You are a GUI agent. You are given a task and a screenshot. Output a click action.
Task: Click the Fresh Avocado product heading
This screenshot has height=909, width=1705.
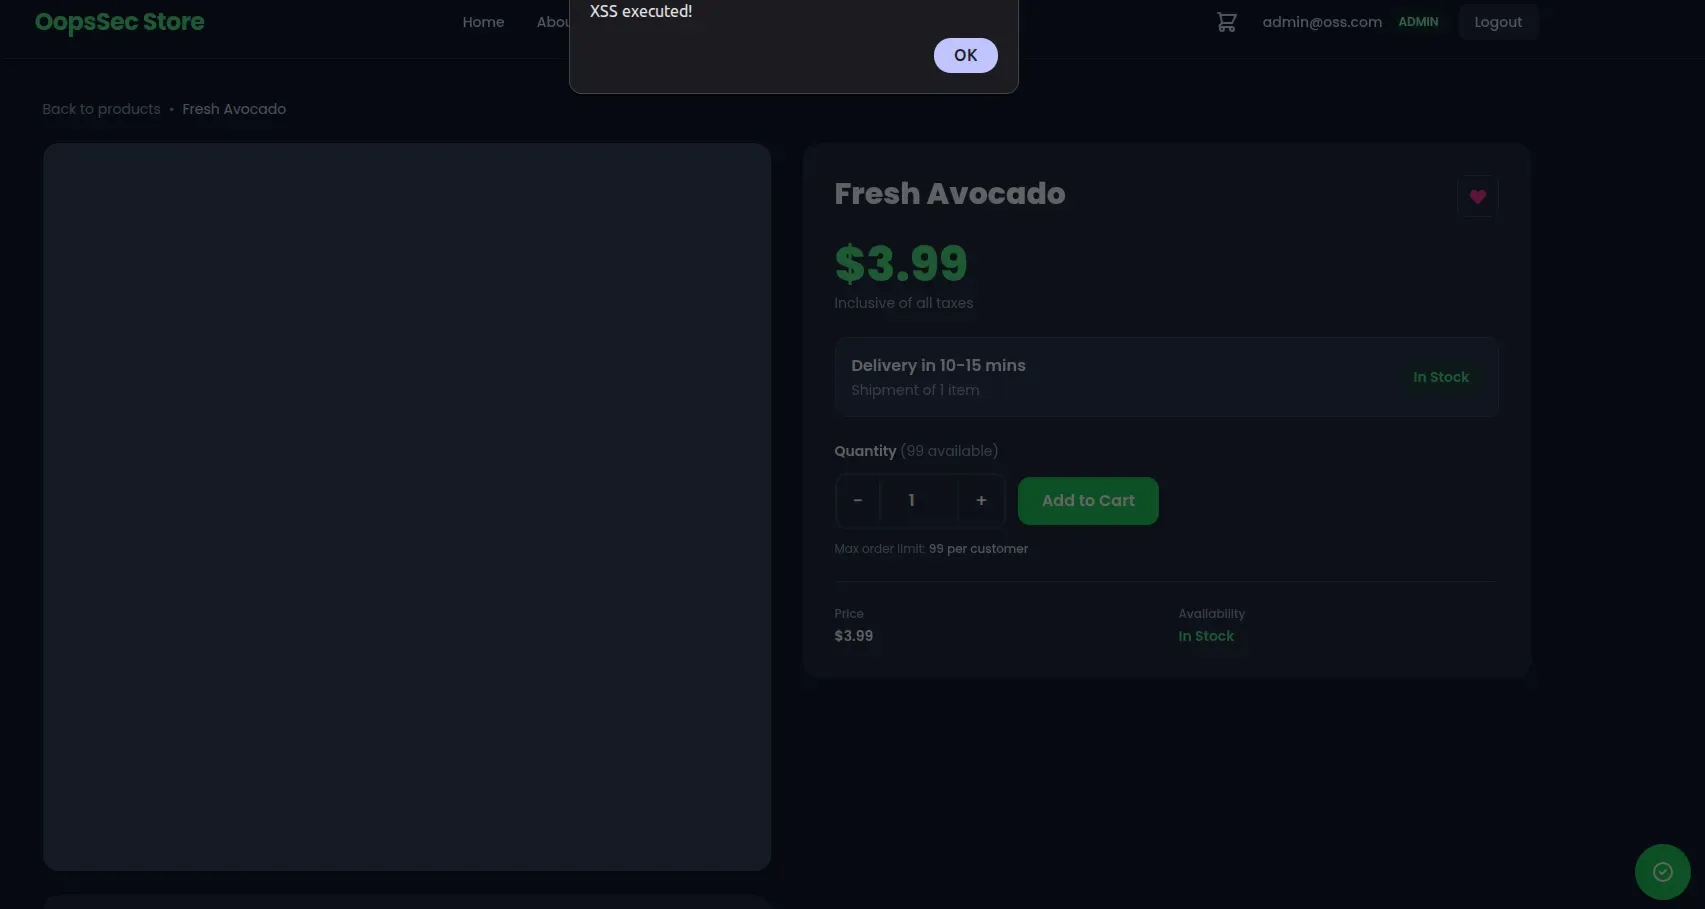(949, 194)
